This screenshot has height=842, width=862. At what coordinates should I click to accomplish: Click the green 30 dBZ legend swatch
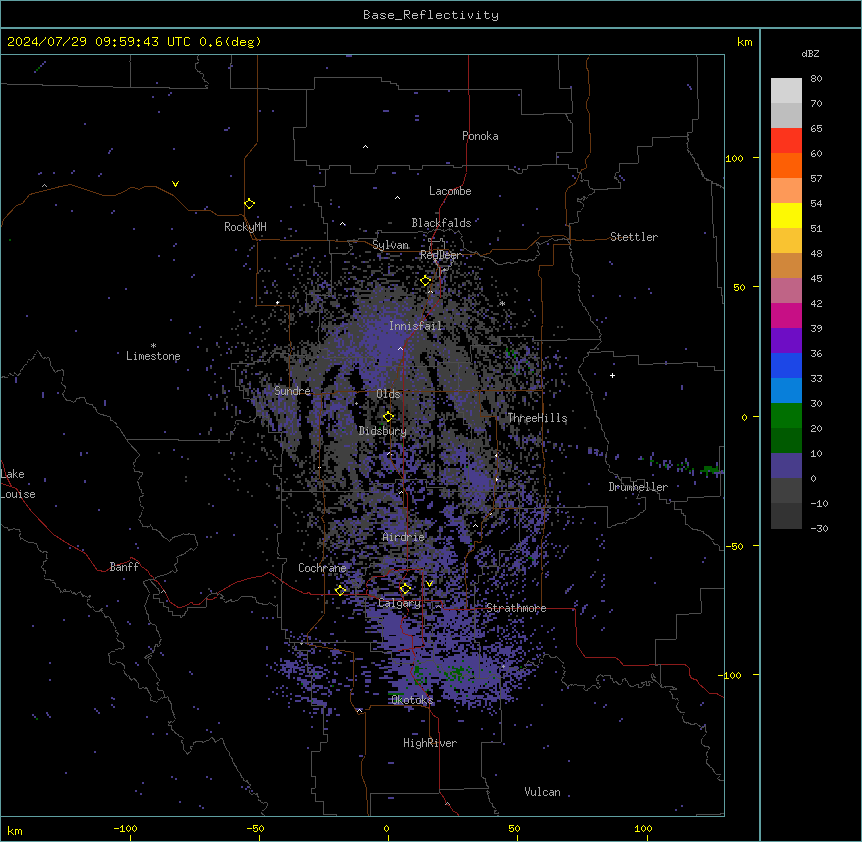click(x=786, y=416)
